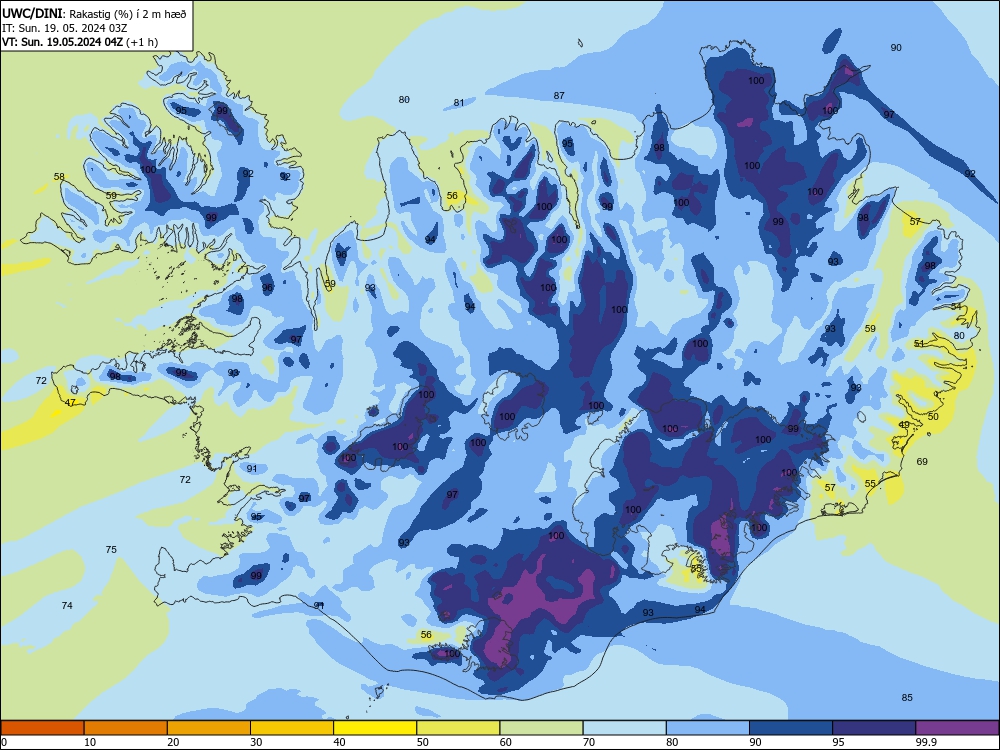This screenshot has width=1000, height=750.
Task: Click the 30–40 golden-yellow legend swatch
Action: 292,728
